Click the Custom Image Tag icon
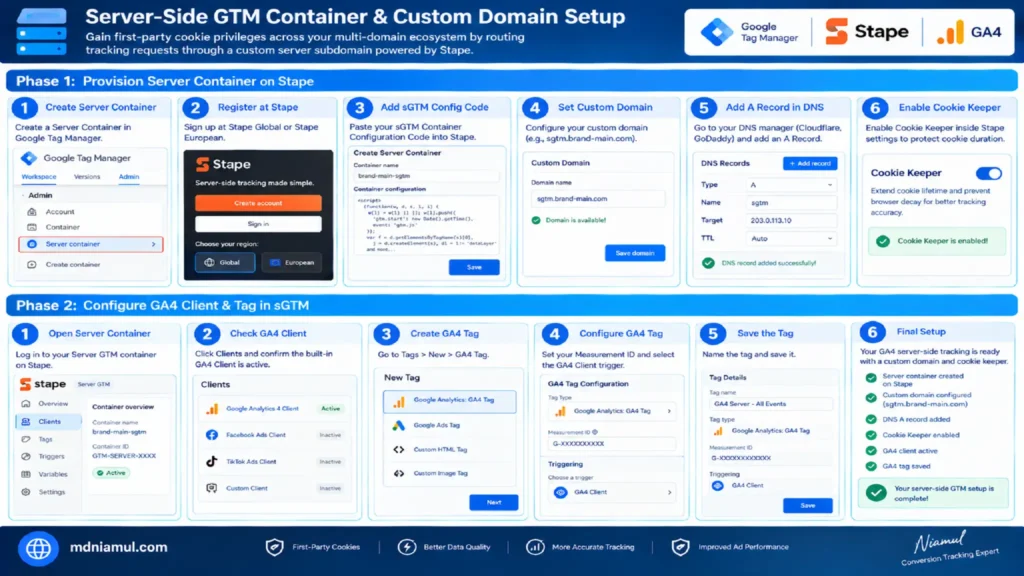 tap(398, 473)
